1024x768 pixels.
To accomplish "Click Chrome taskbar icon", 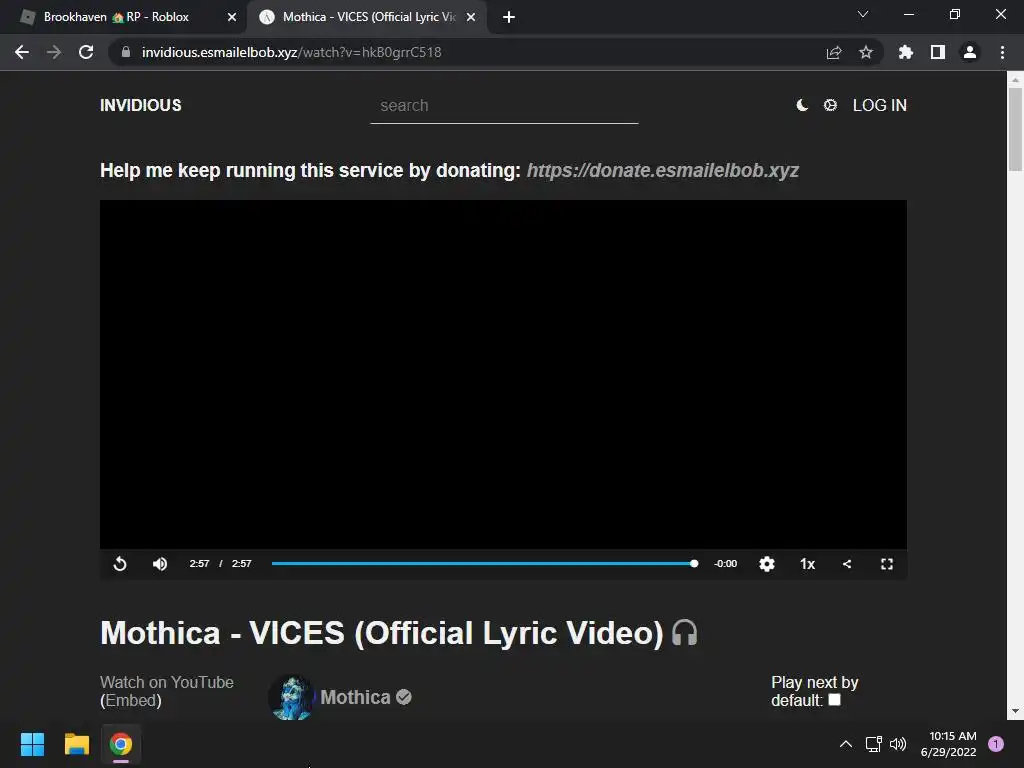I will tap(121, 744).
